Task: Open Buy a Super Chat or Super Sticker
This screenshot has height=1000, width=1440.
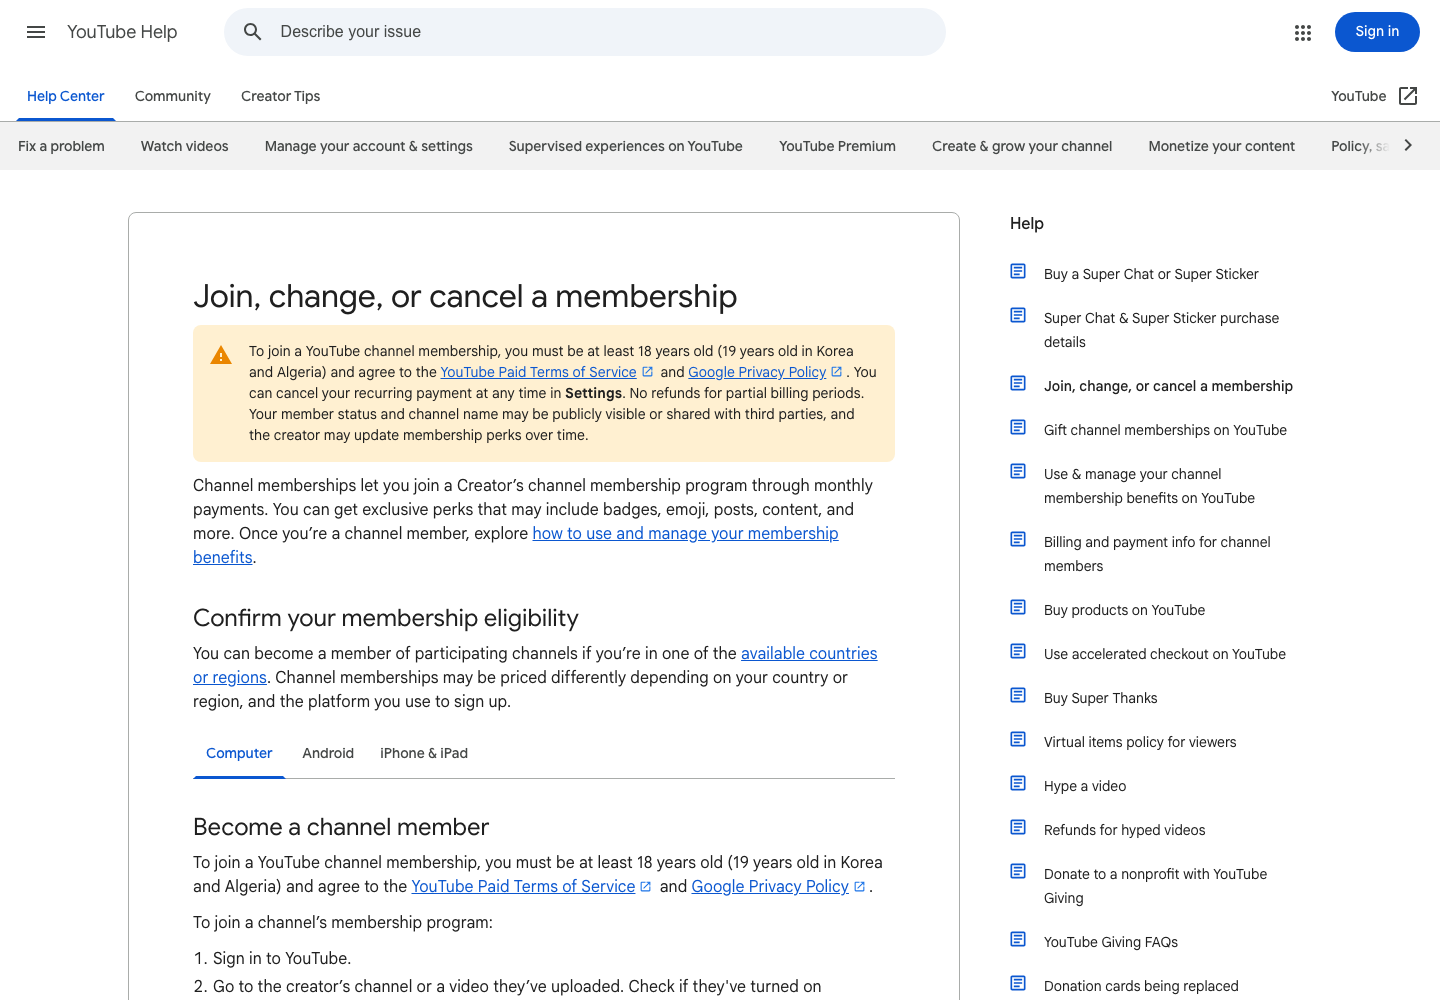Action: tap(1151, 274)
